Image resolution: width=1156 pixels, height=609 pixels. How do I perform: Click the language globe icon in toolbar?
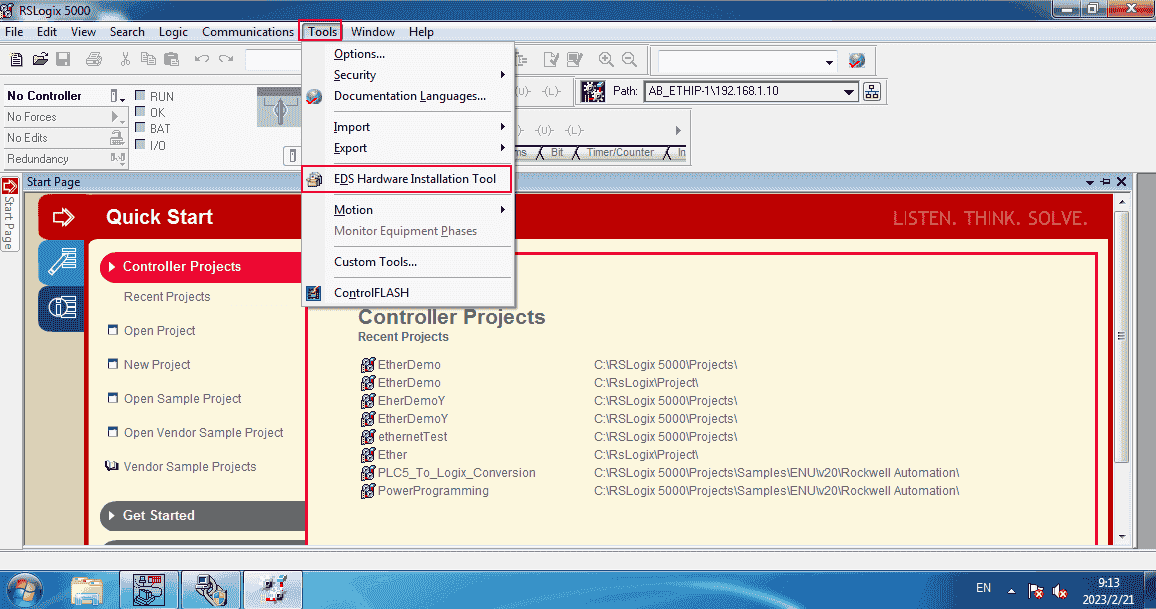856,60
